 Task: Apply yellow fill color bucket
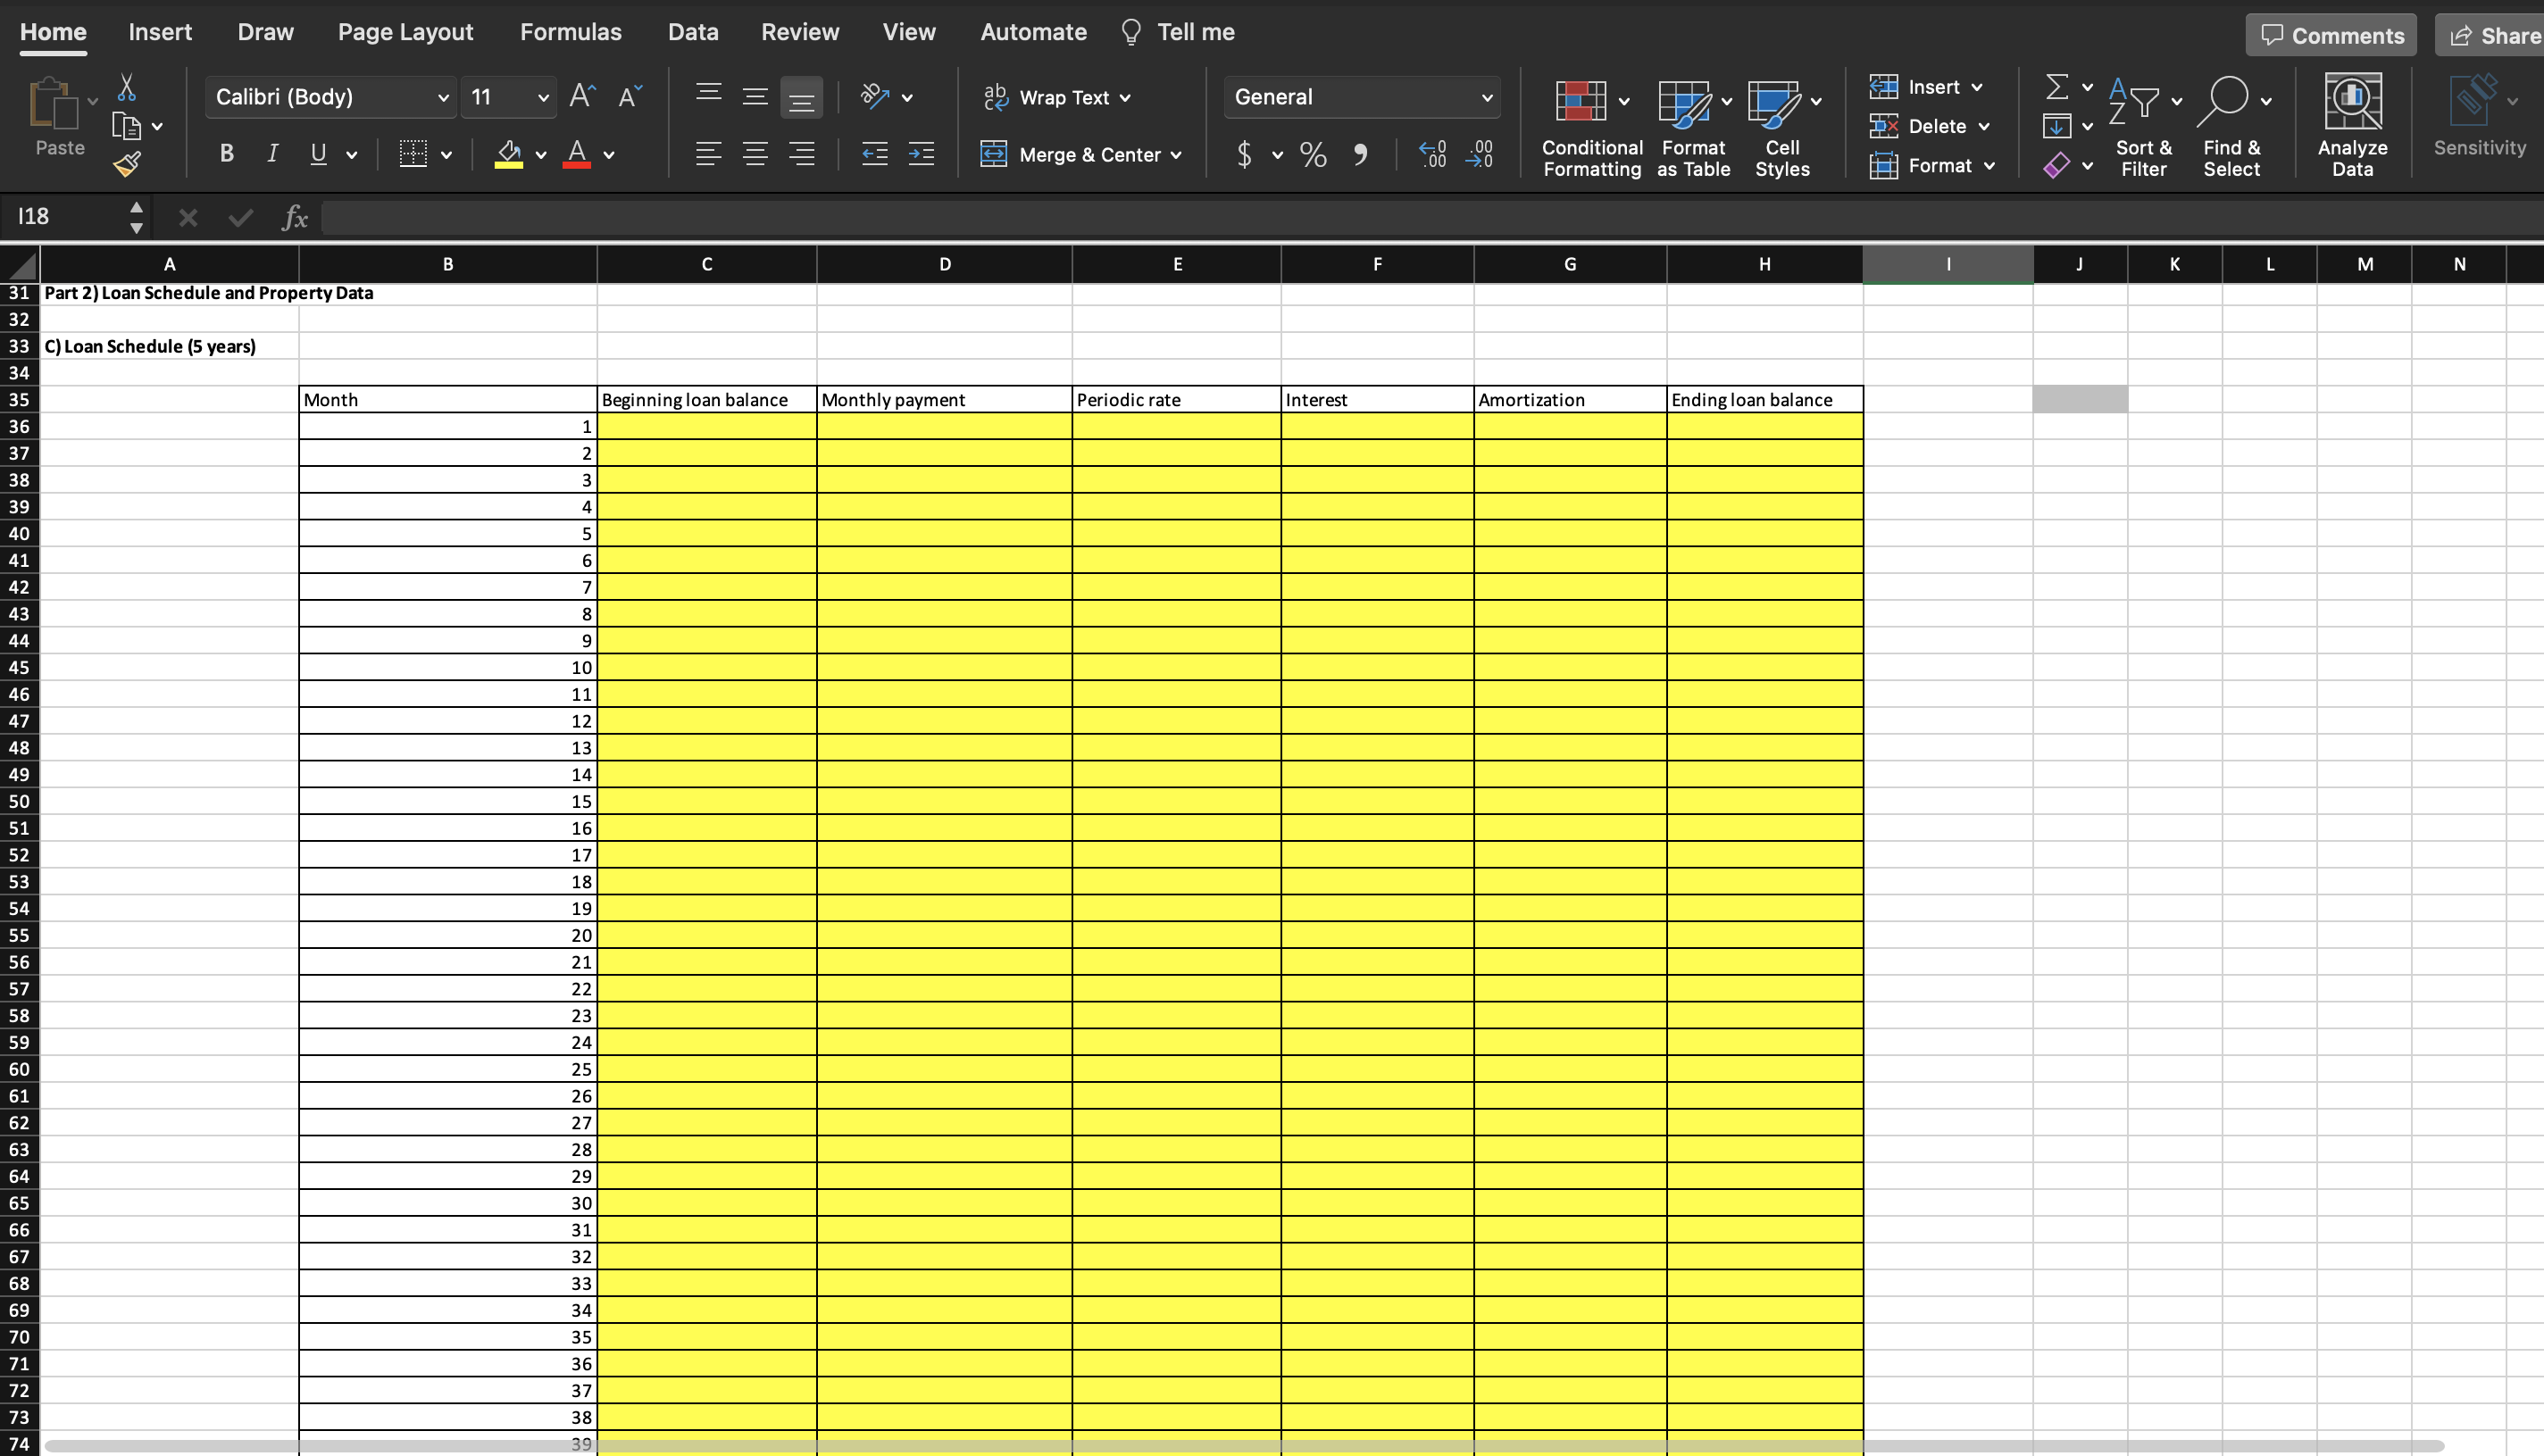pyautogui.click(x=509, y=153)
